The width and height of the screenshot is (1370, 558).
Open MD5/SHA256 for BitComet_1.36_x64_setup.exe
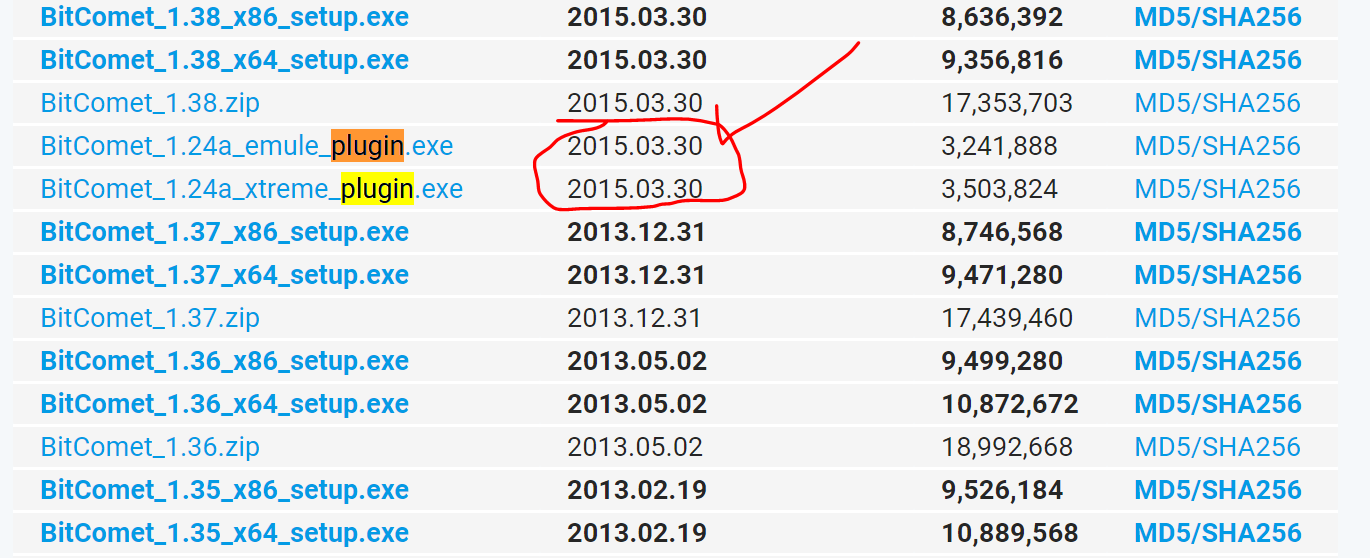pos(1218,404)
